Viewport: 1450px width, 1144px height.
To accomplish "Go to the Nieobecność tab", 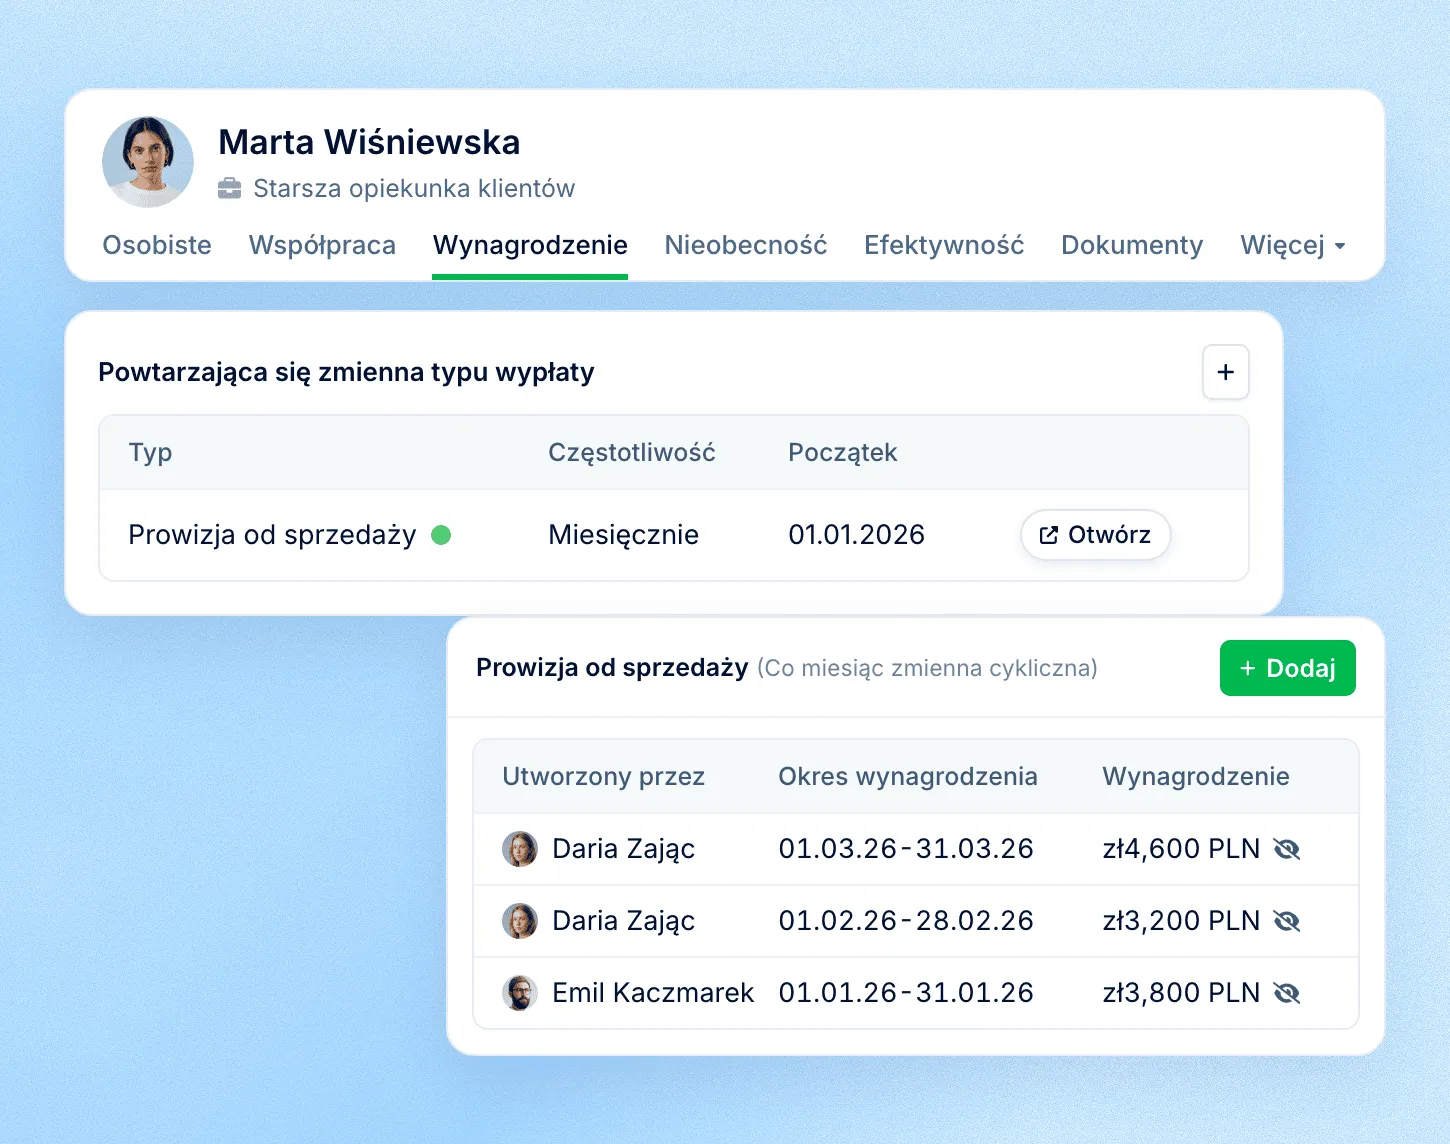I will coord(746,245).
